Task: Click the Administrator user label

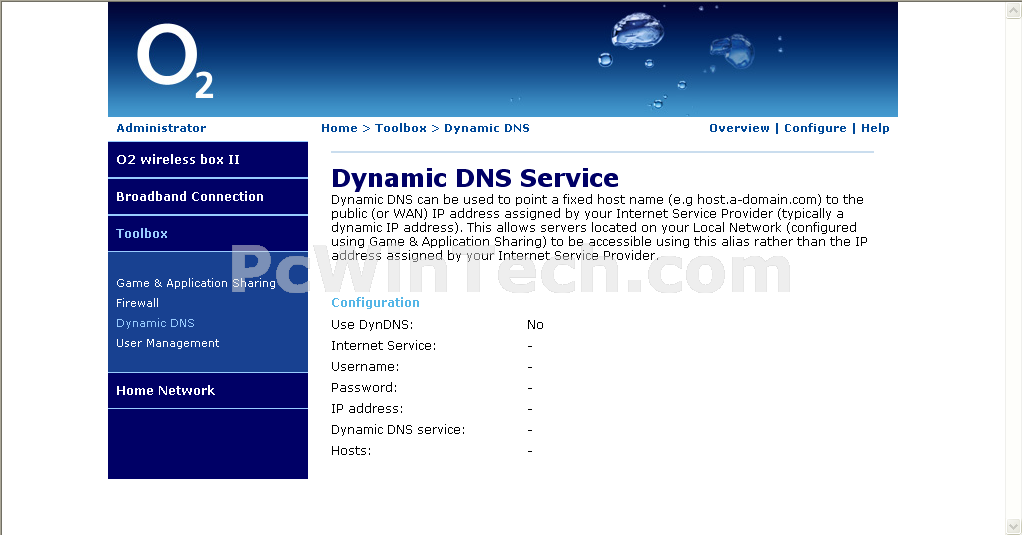Action: [x=161, y=128]
